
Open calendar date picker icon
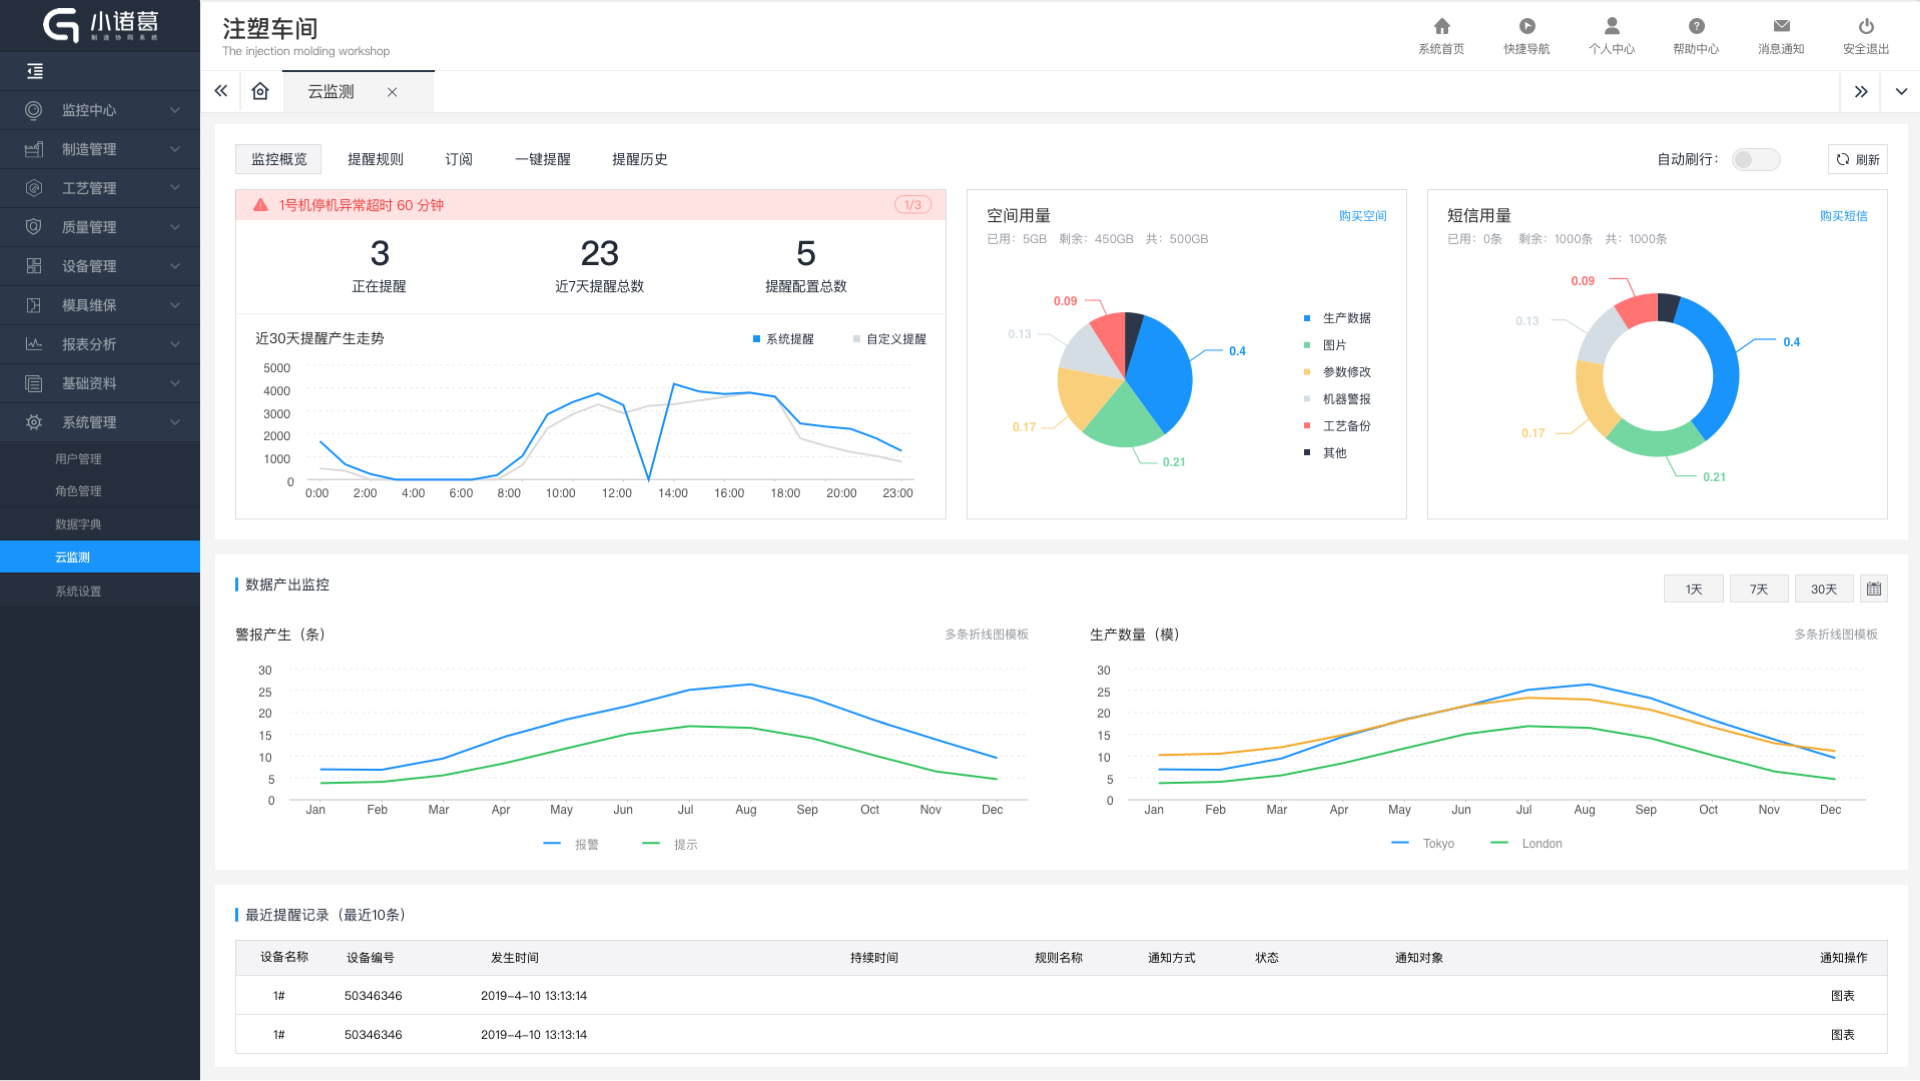pyautogui.click(x=1873, y=589)
